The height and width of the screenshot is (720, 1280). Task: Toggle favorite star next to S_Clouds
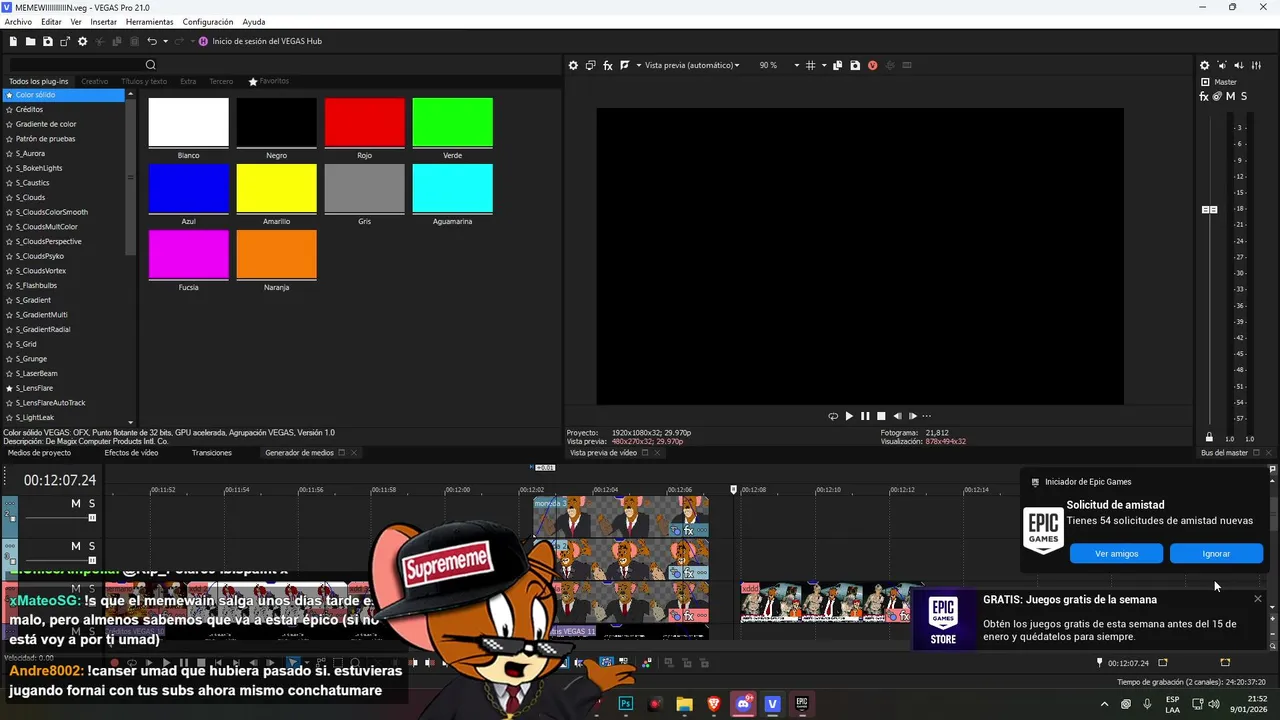pyautogui.click(x=9, y=198)
